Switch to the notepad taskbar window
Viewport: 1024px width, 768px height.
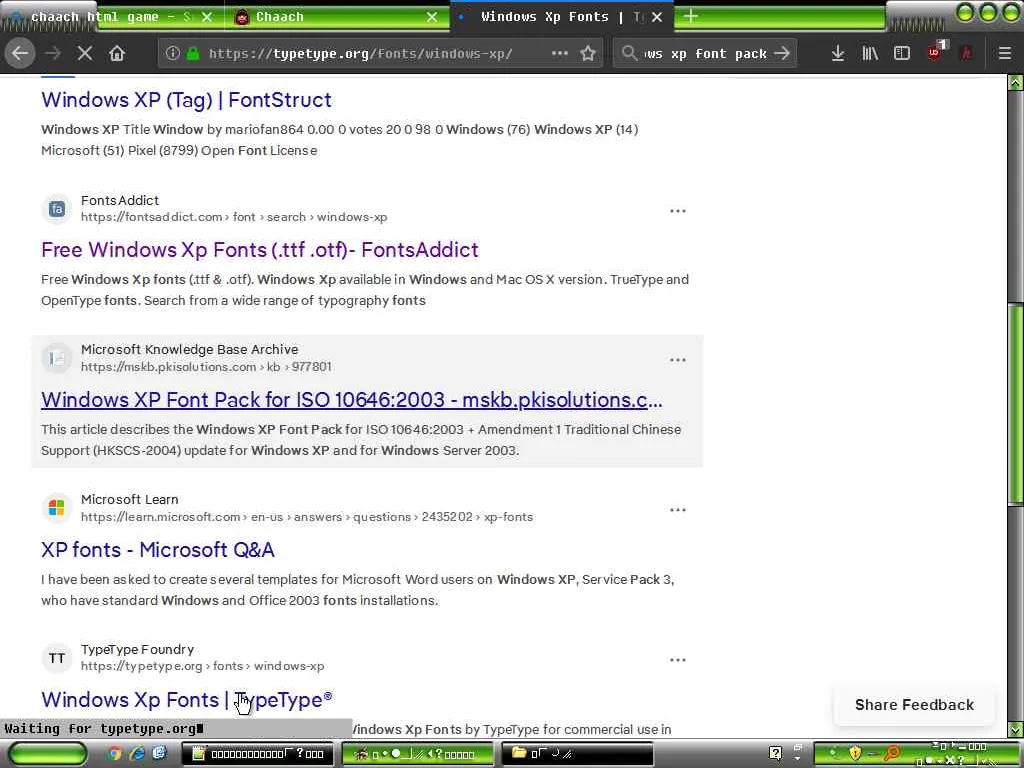coord(257,754)
